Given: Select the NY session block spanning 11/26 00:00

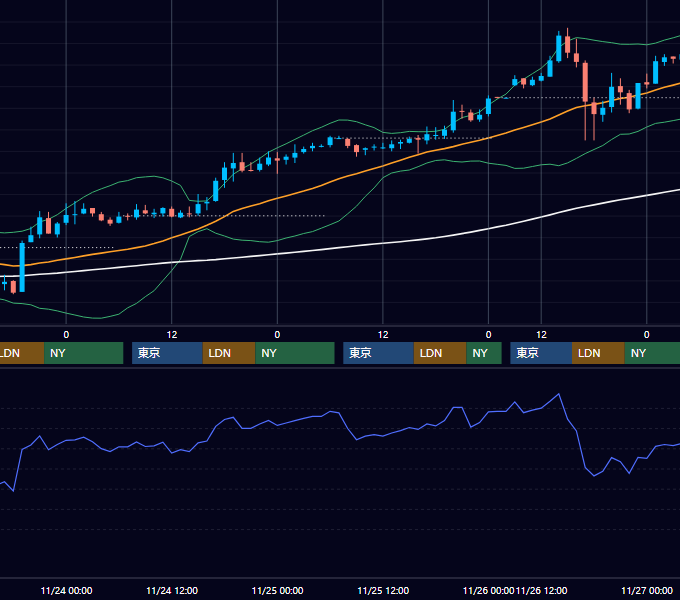Looking at the screenshot, I should (x=484, y=353).
